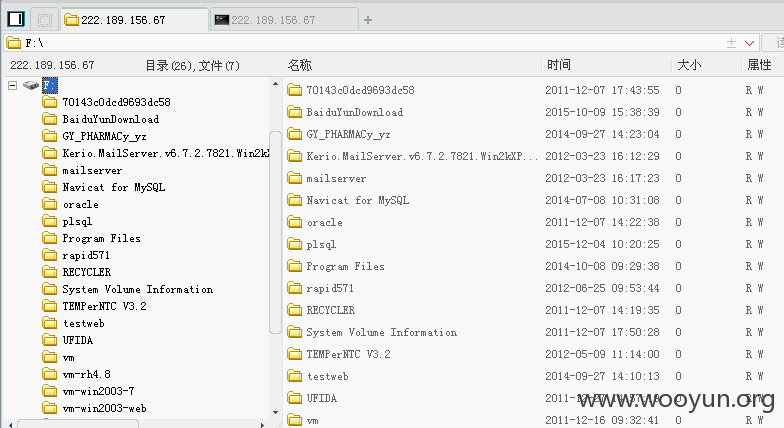The width and height of the screenshot is (784, 428).
Task: Select TEMPerNTC V3.2 in tree
Action: point(104,306)
